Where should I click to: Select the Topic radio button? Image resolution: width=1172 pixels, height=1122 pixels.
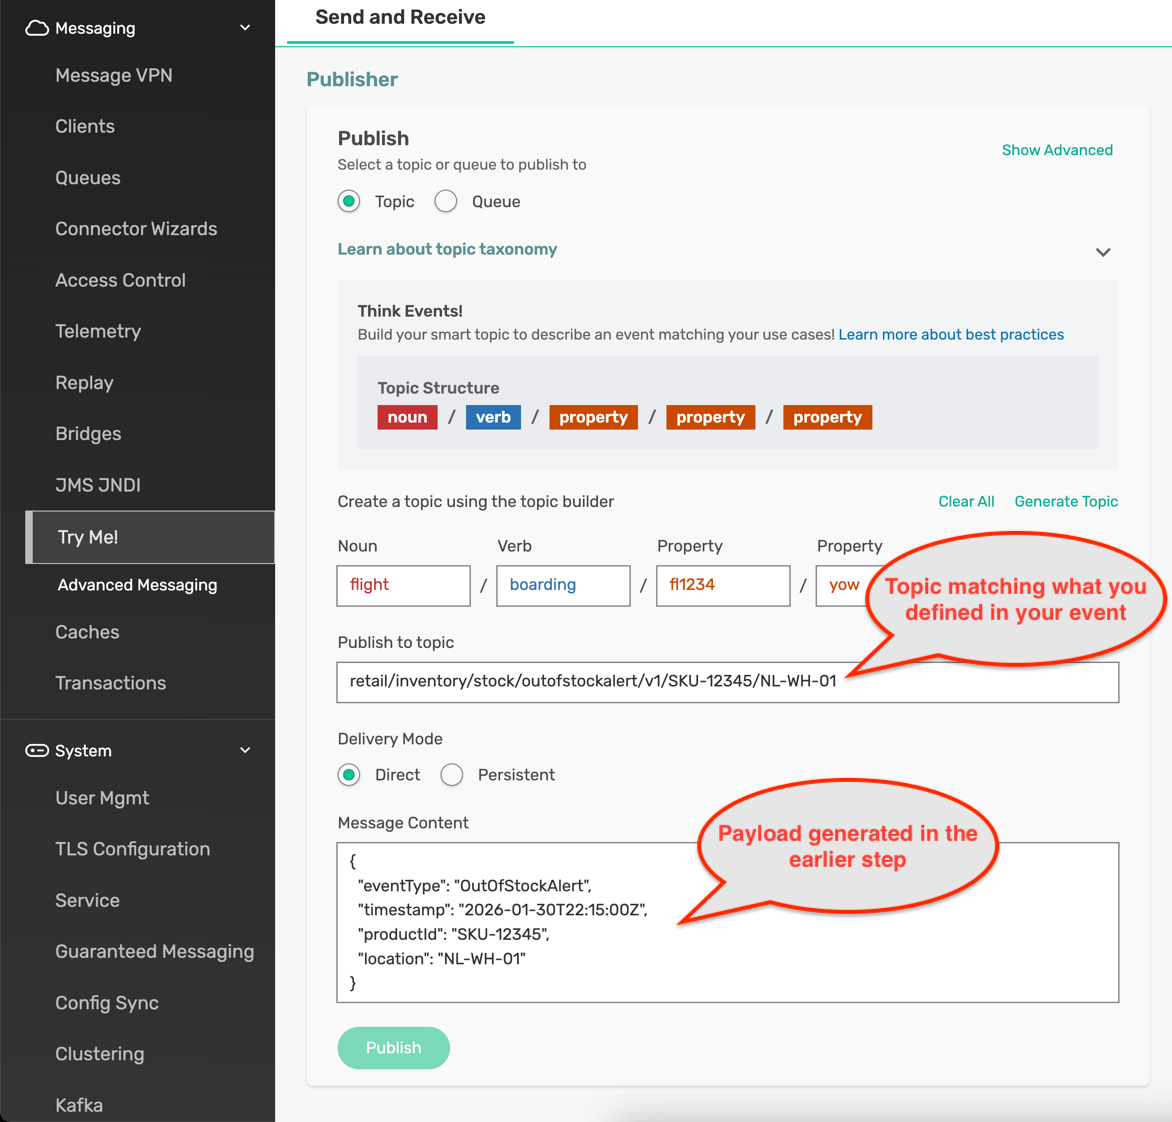(349, 202)
